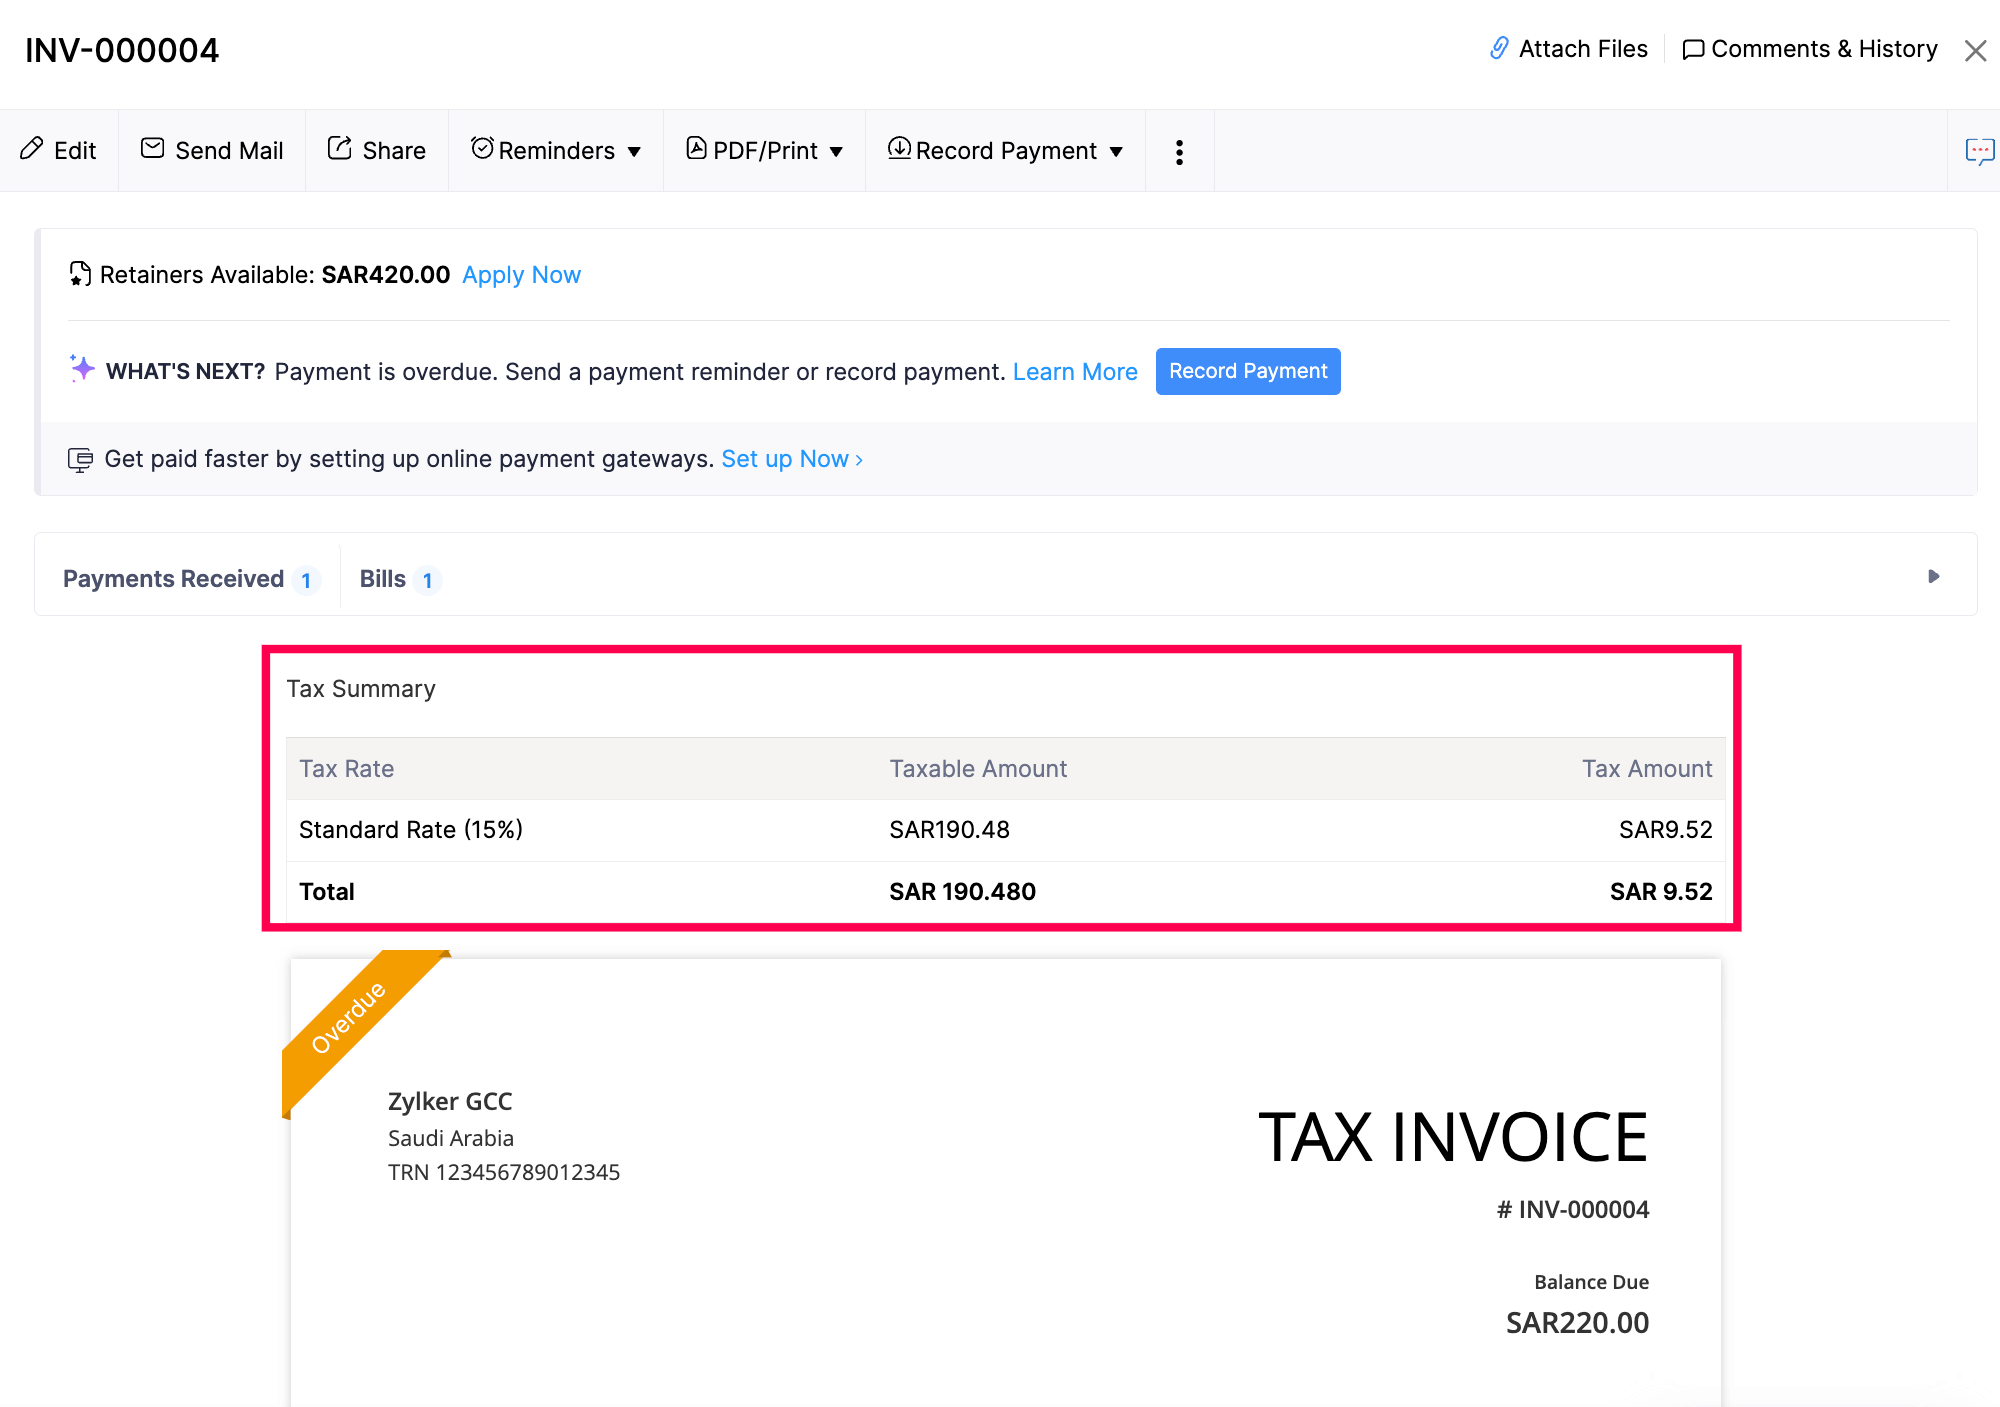The width and height of the screenshot is (2000, 1407).
Task: Expand the Record Payment dropdown arrow
Action: [1117, 152]
